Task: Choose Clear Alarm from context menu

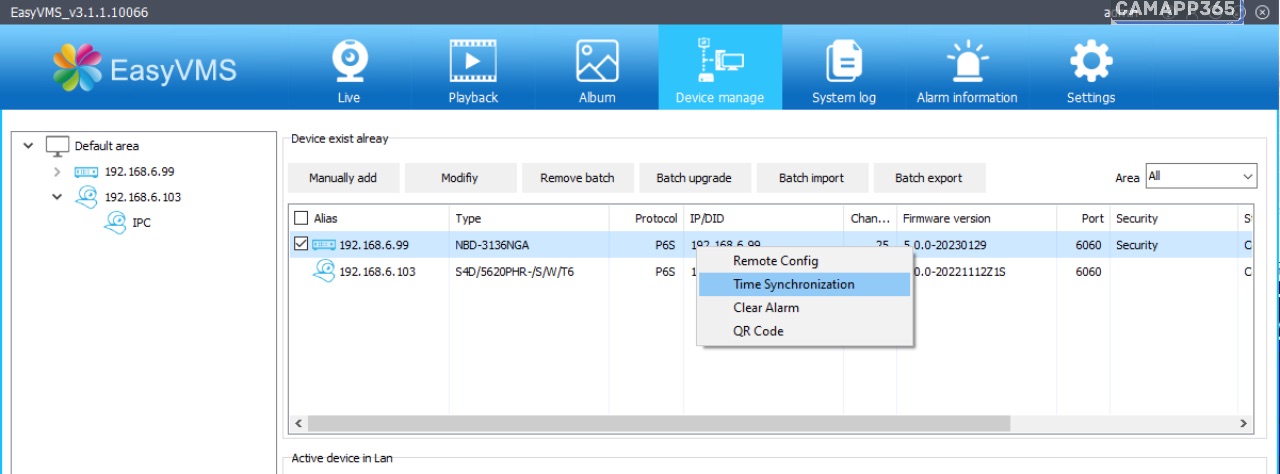Action: (x=805, y=308)
